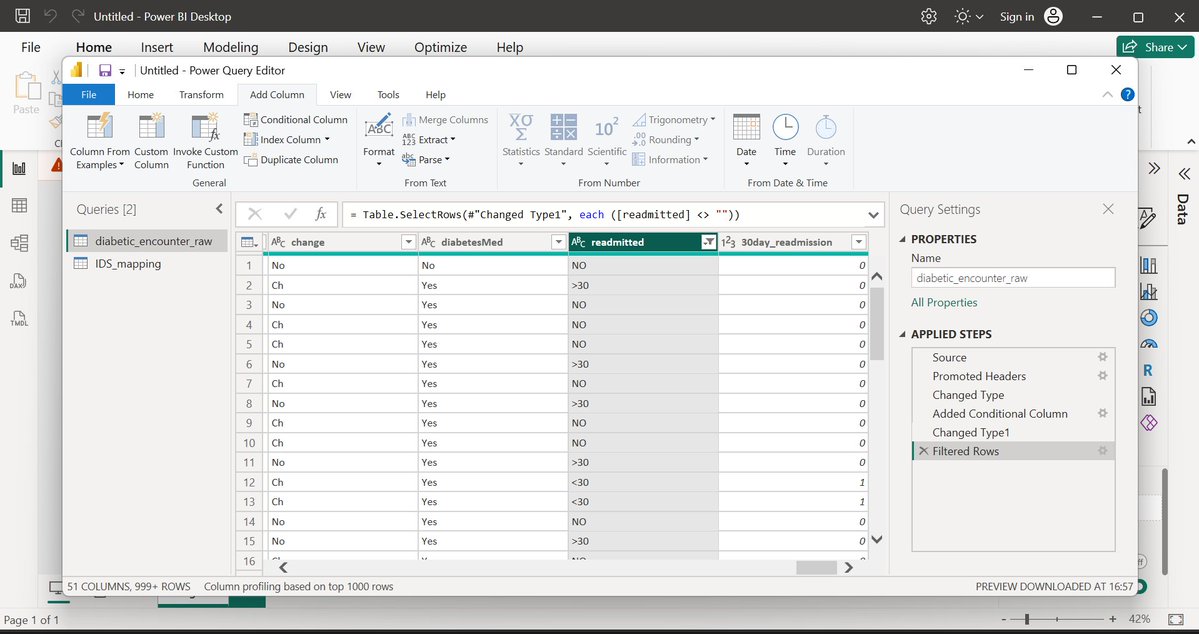Click the fx add step icon
This screenshot has height=634, width=1199.
[321, 215]
